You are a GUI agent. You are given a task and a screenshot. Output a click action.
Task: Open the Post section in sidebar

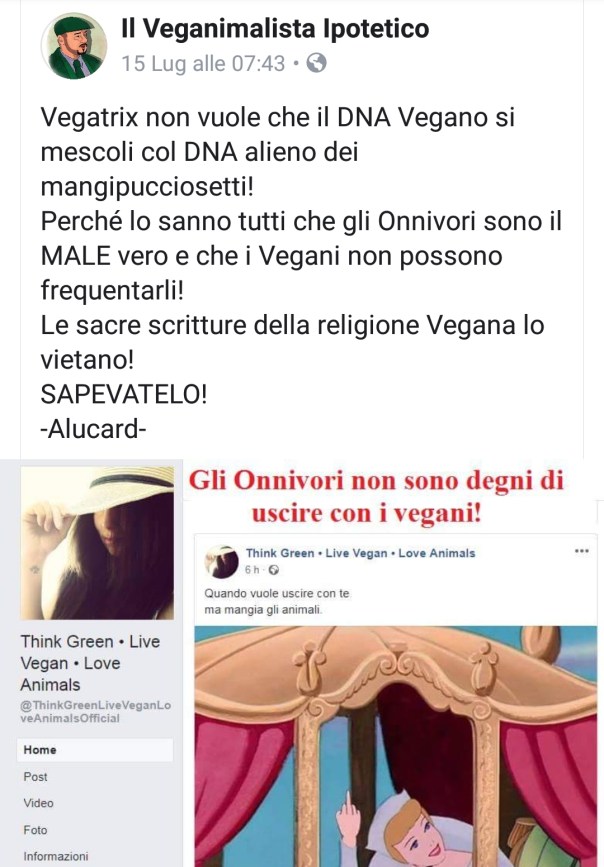pos(35,776)
